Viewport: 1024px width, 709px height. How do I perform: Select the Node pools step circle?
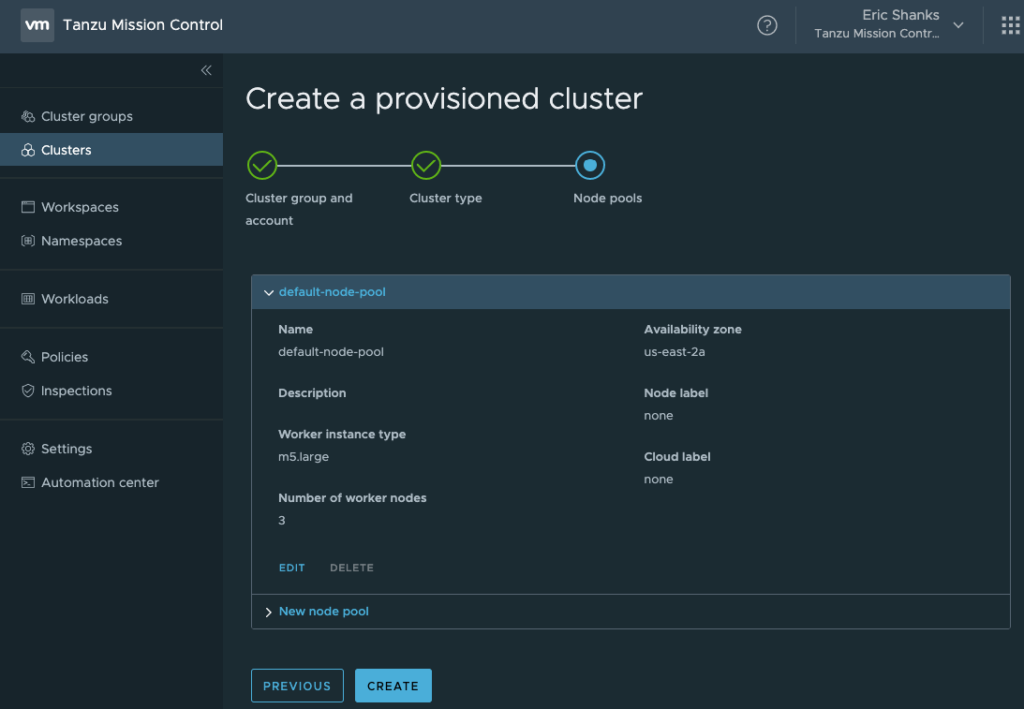pyautogui.click(x=590, y=165)
